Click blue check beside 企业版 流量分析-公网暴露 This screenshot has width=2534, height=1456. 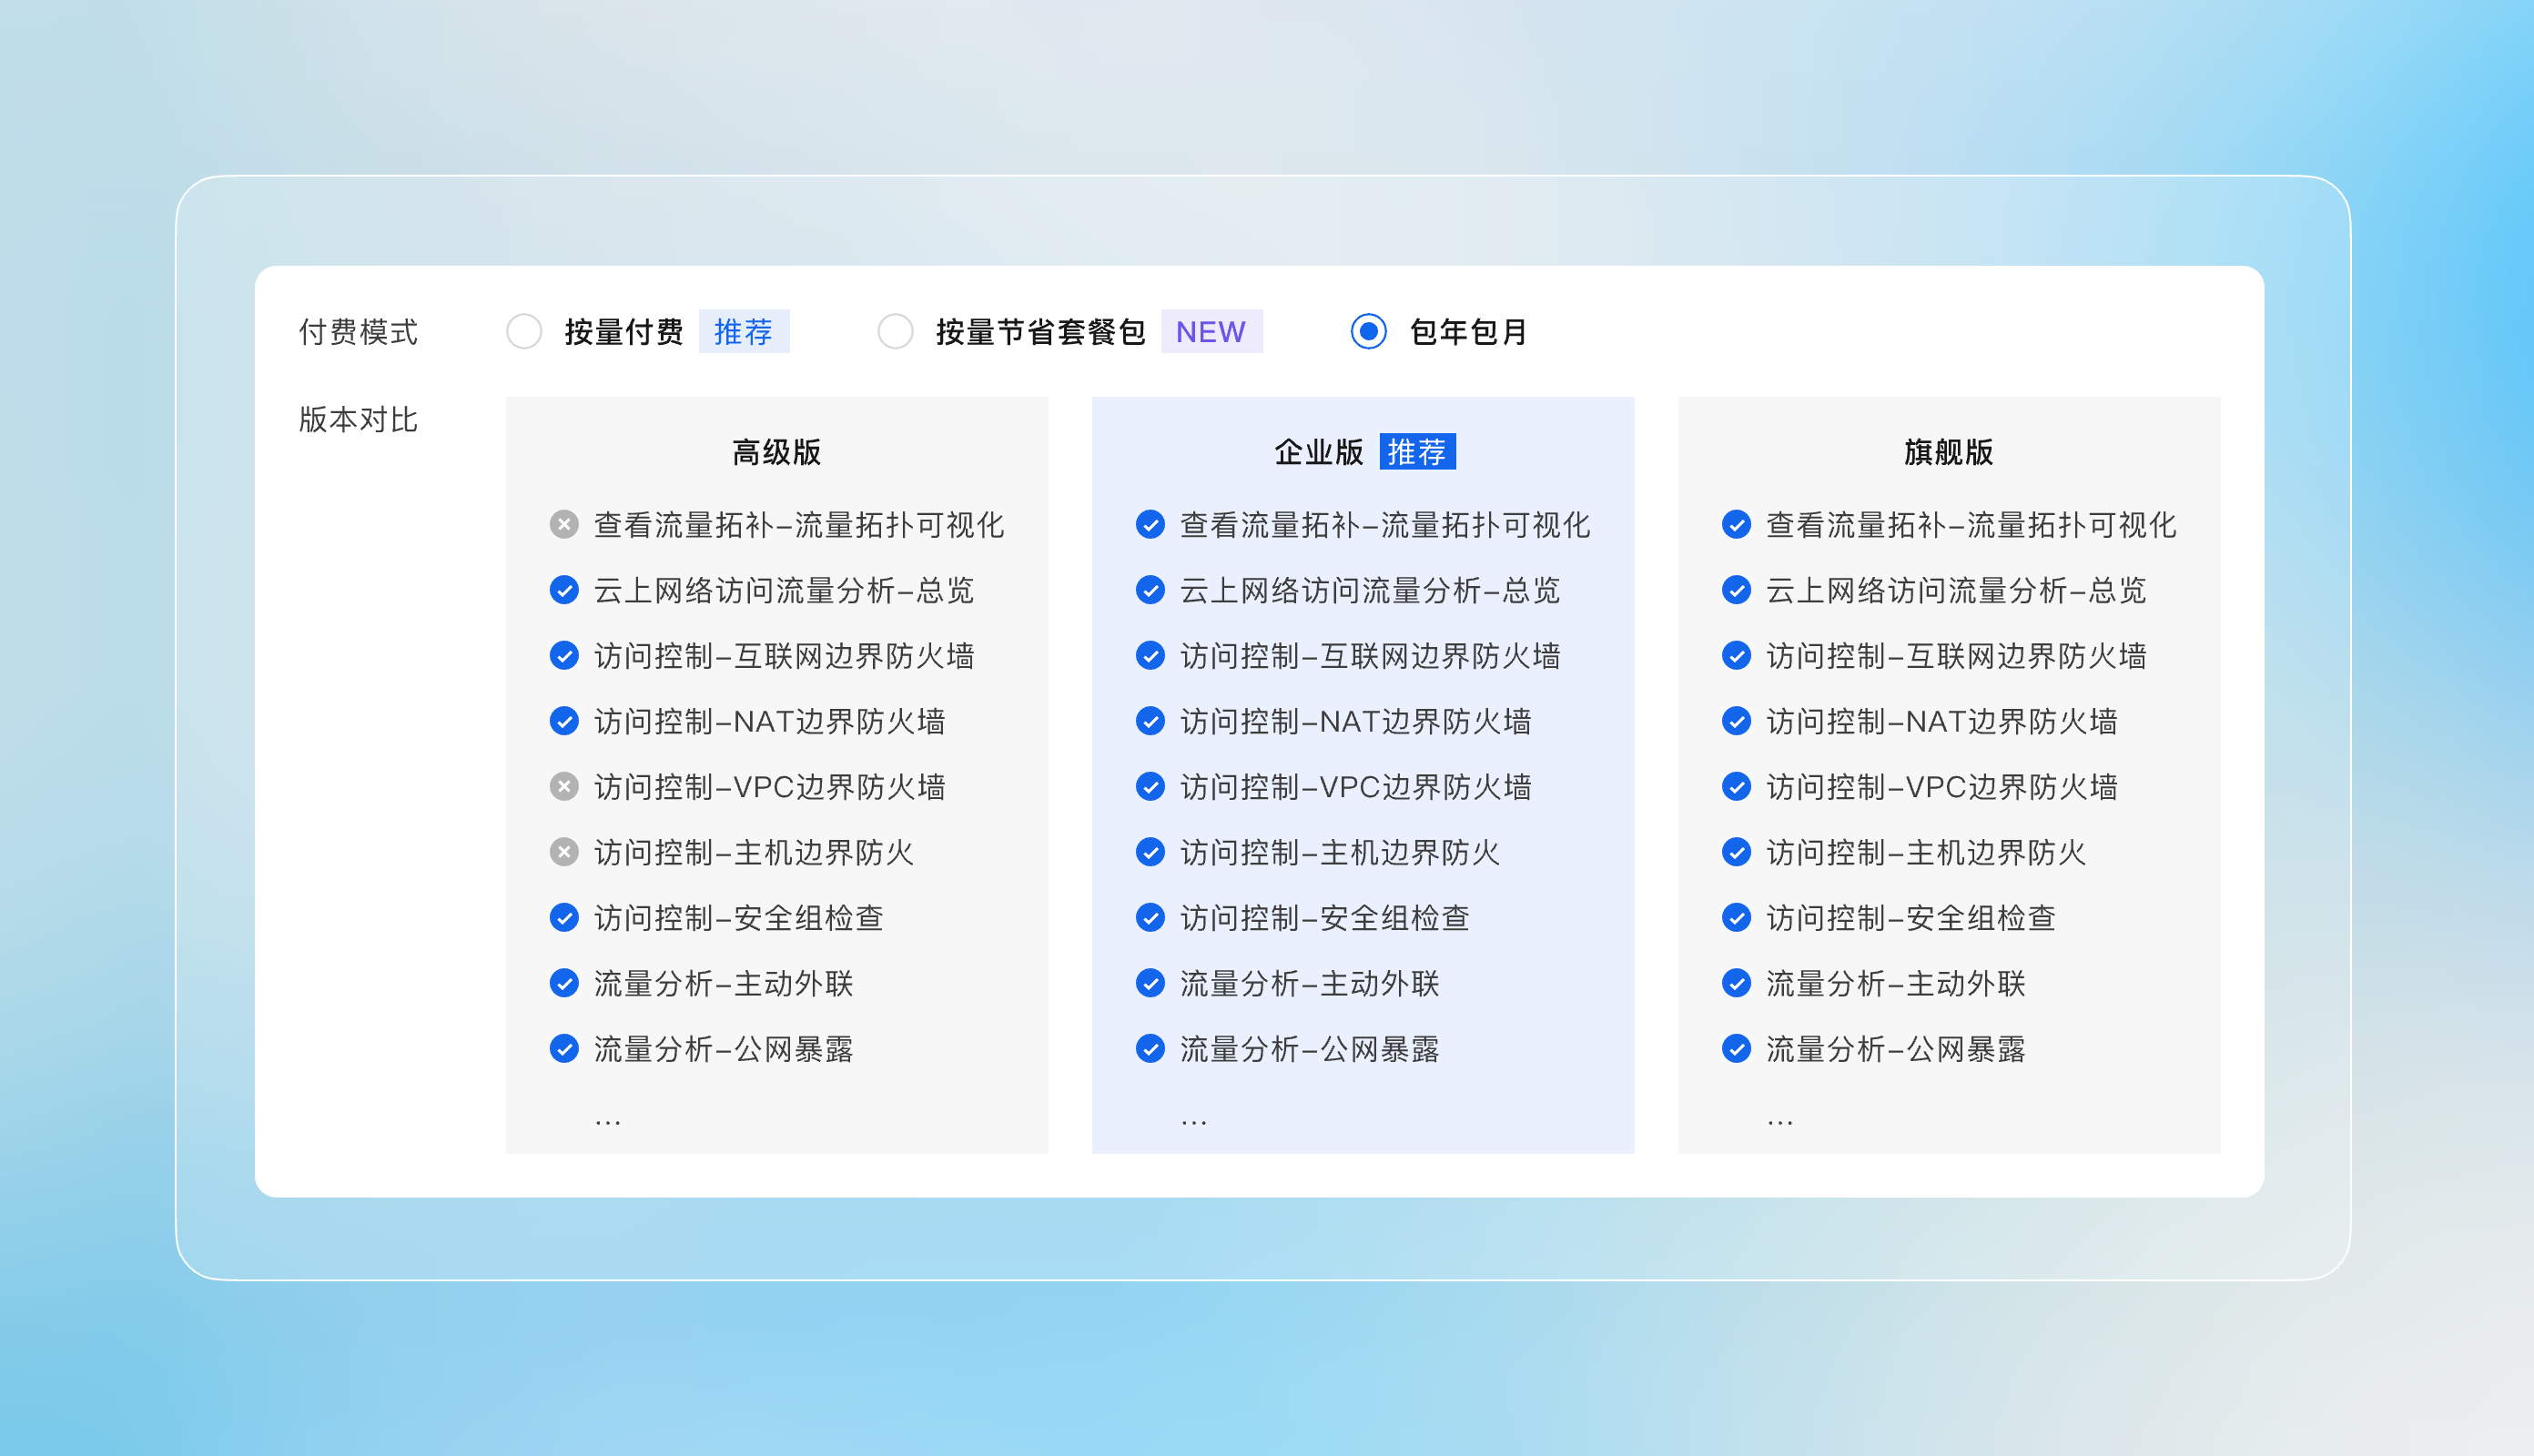1150,1049
